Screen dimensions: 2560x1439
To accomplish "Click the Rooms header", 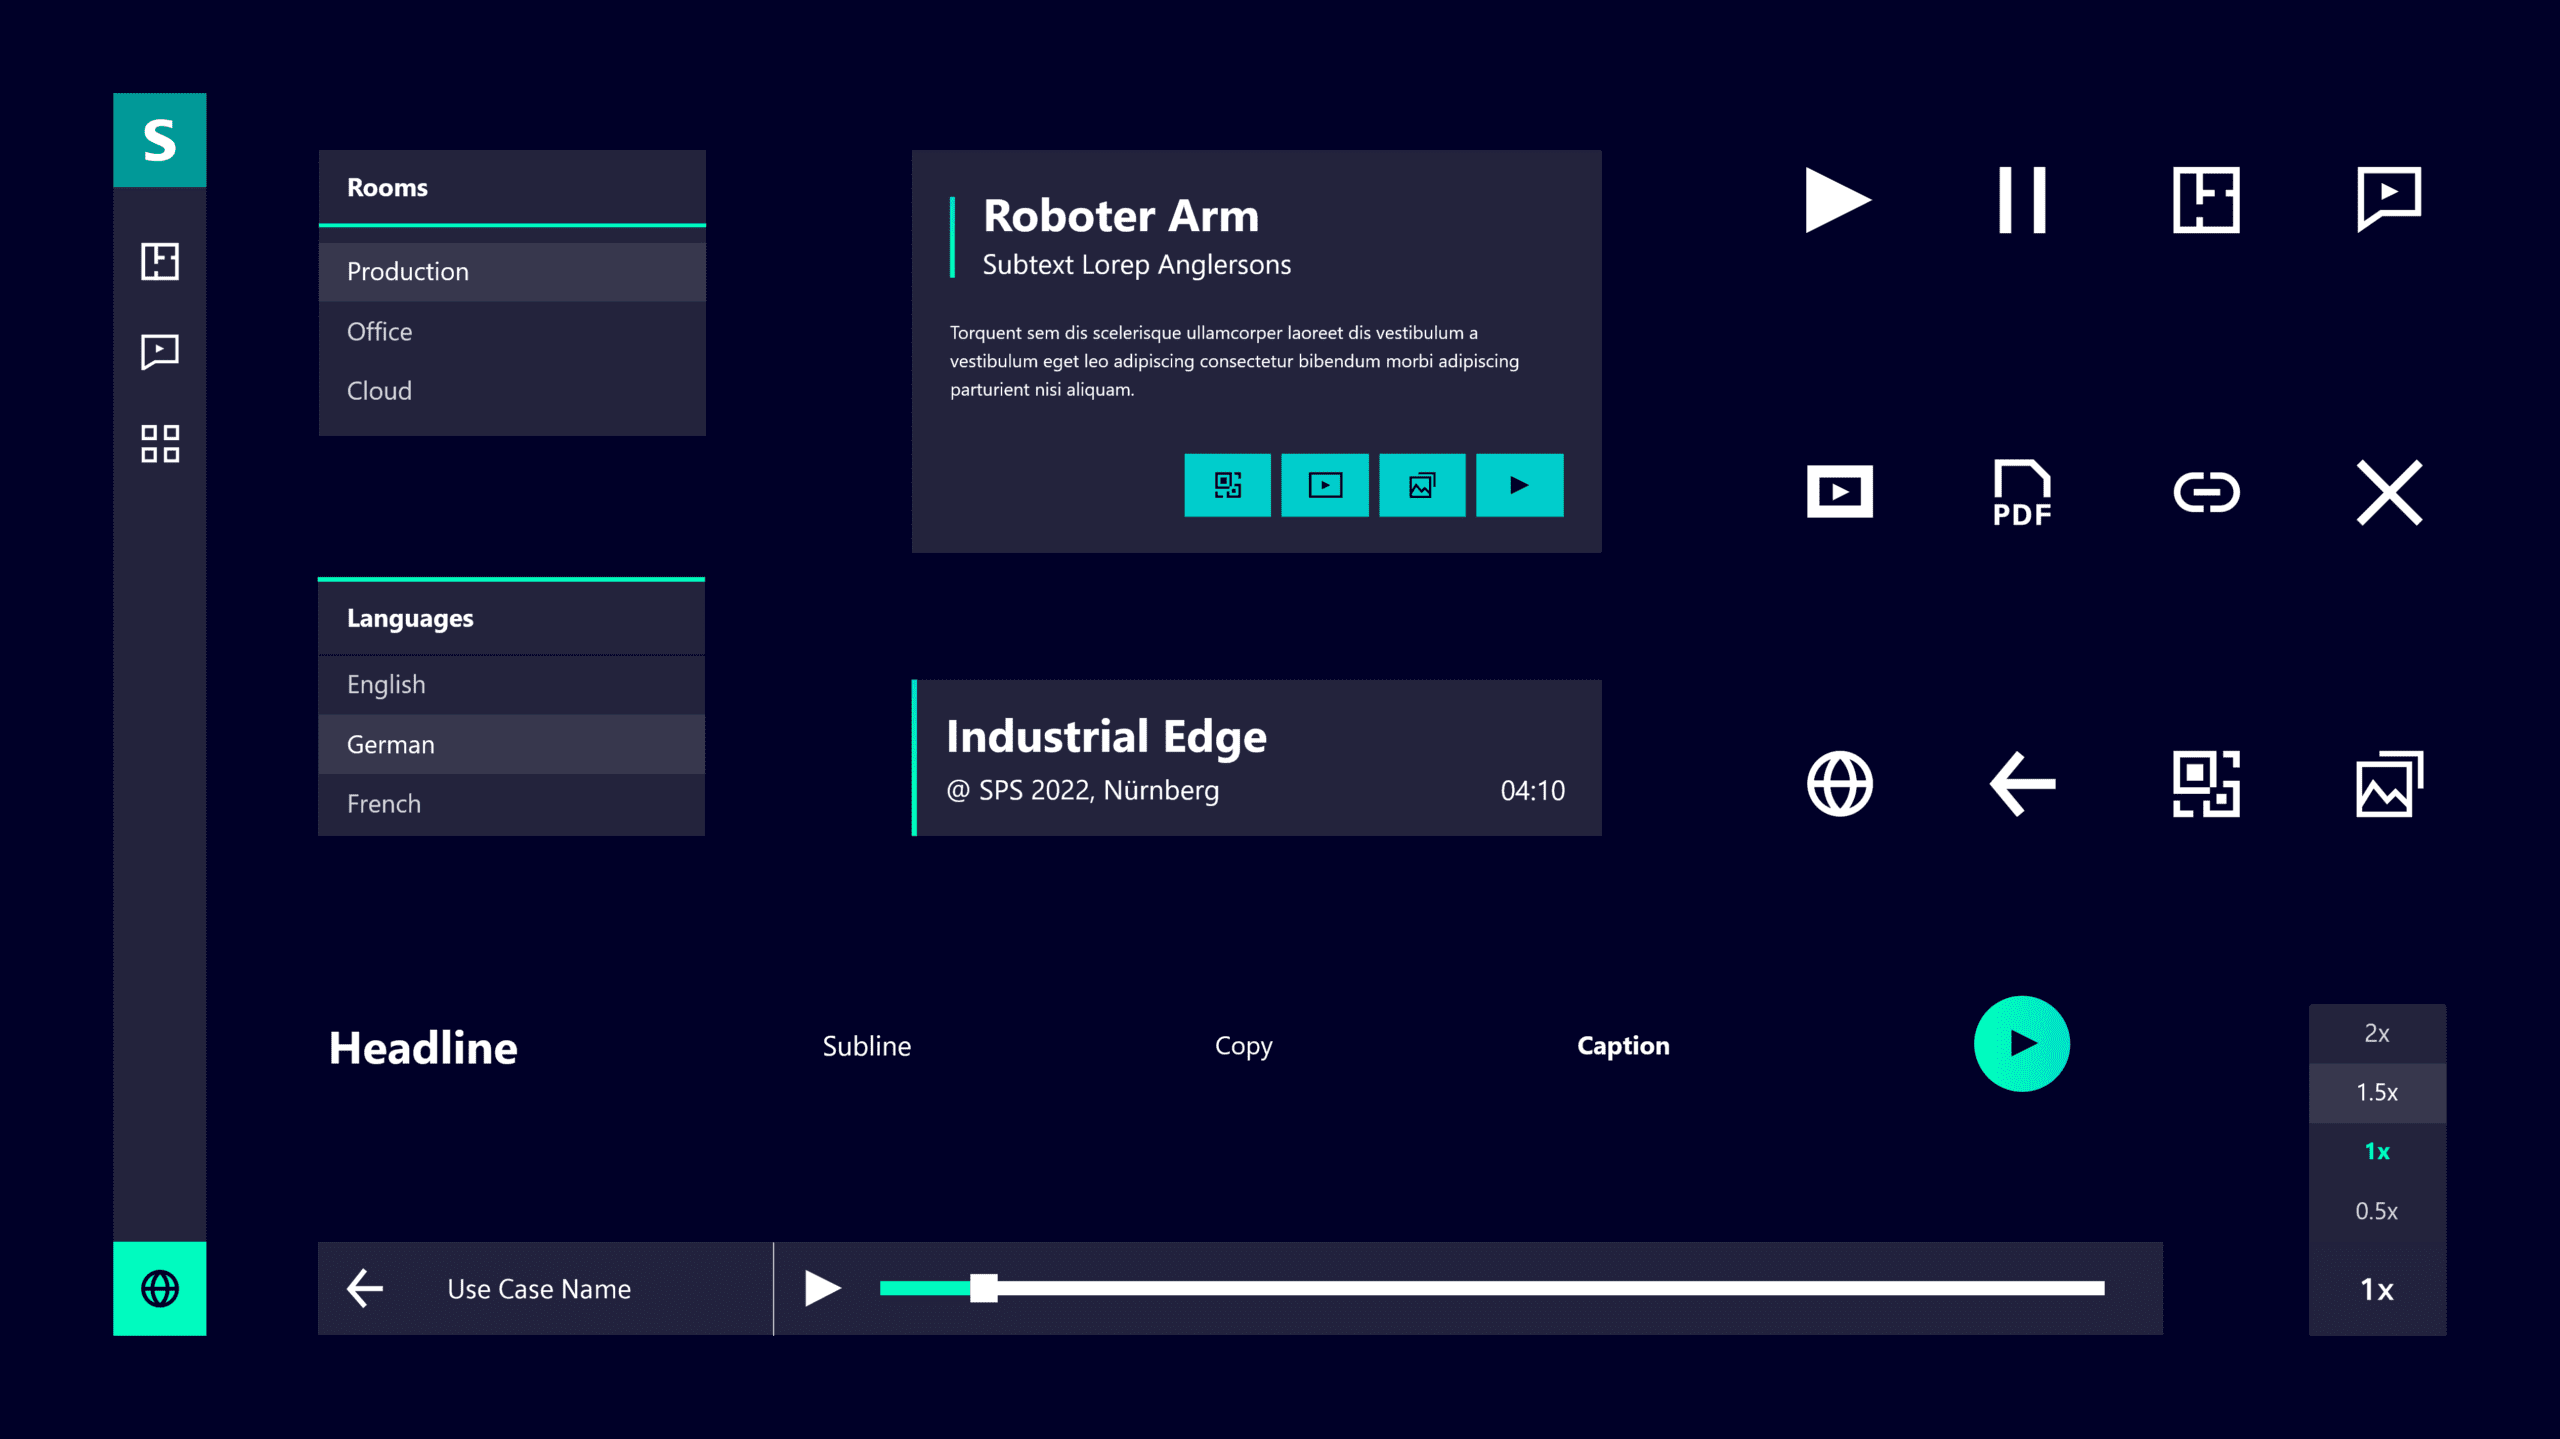I will (x=512, y=187).
